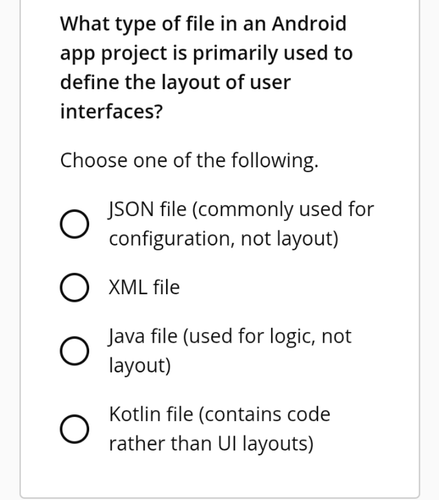
Task: Pick the Java file radio button
Action: pos(74,351)
